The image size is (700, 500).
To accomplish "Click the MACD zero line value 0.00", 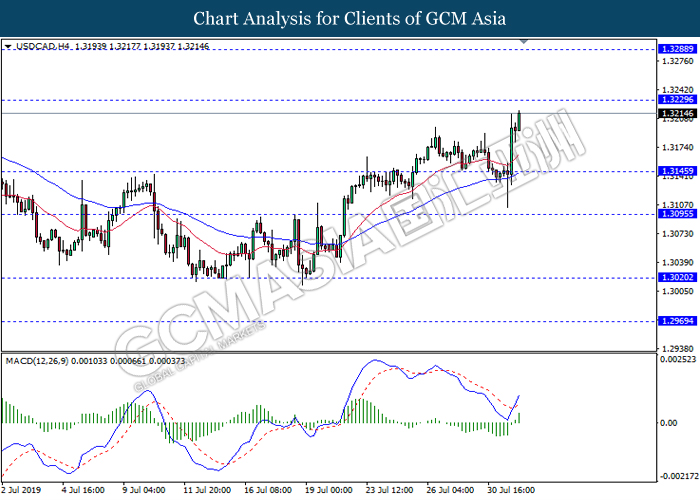I will coord(669,423).
